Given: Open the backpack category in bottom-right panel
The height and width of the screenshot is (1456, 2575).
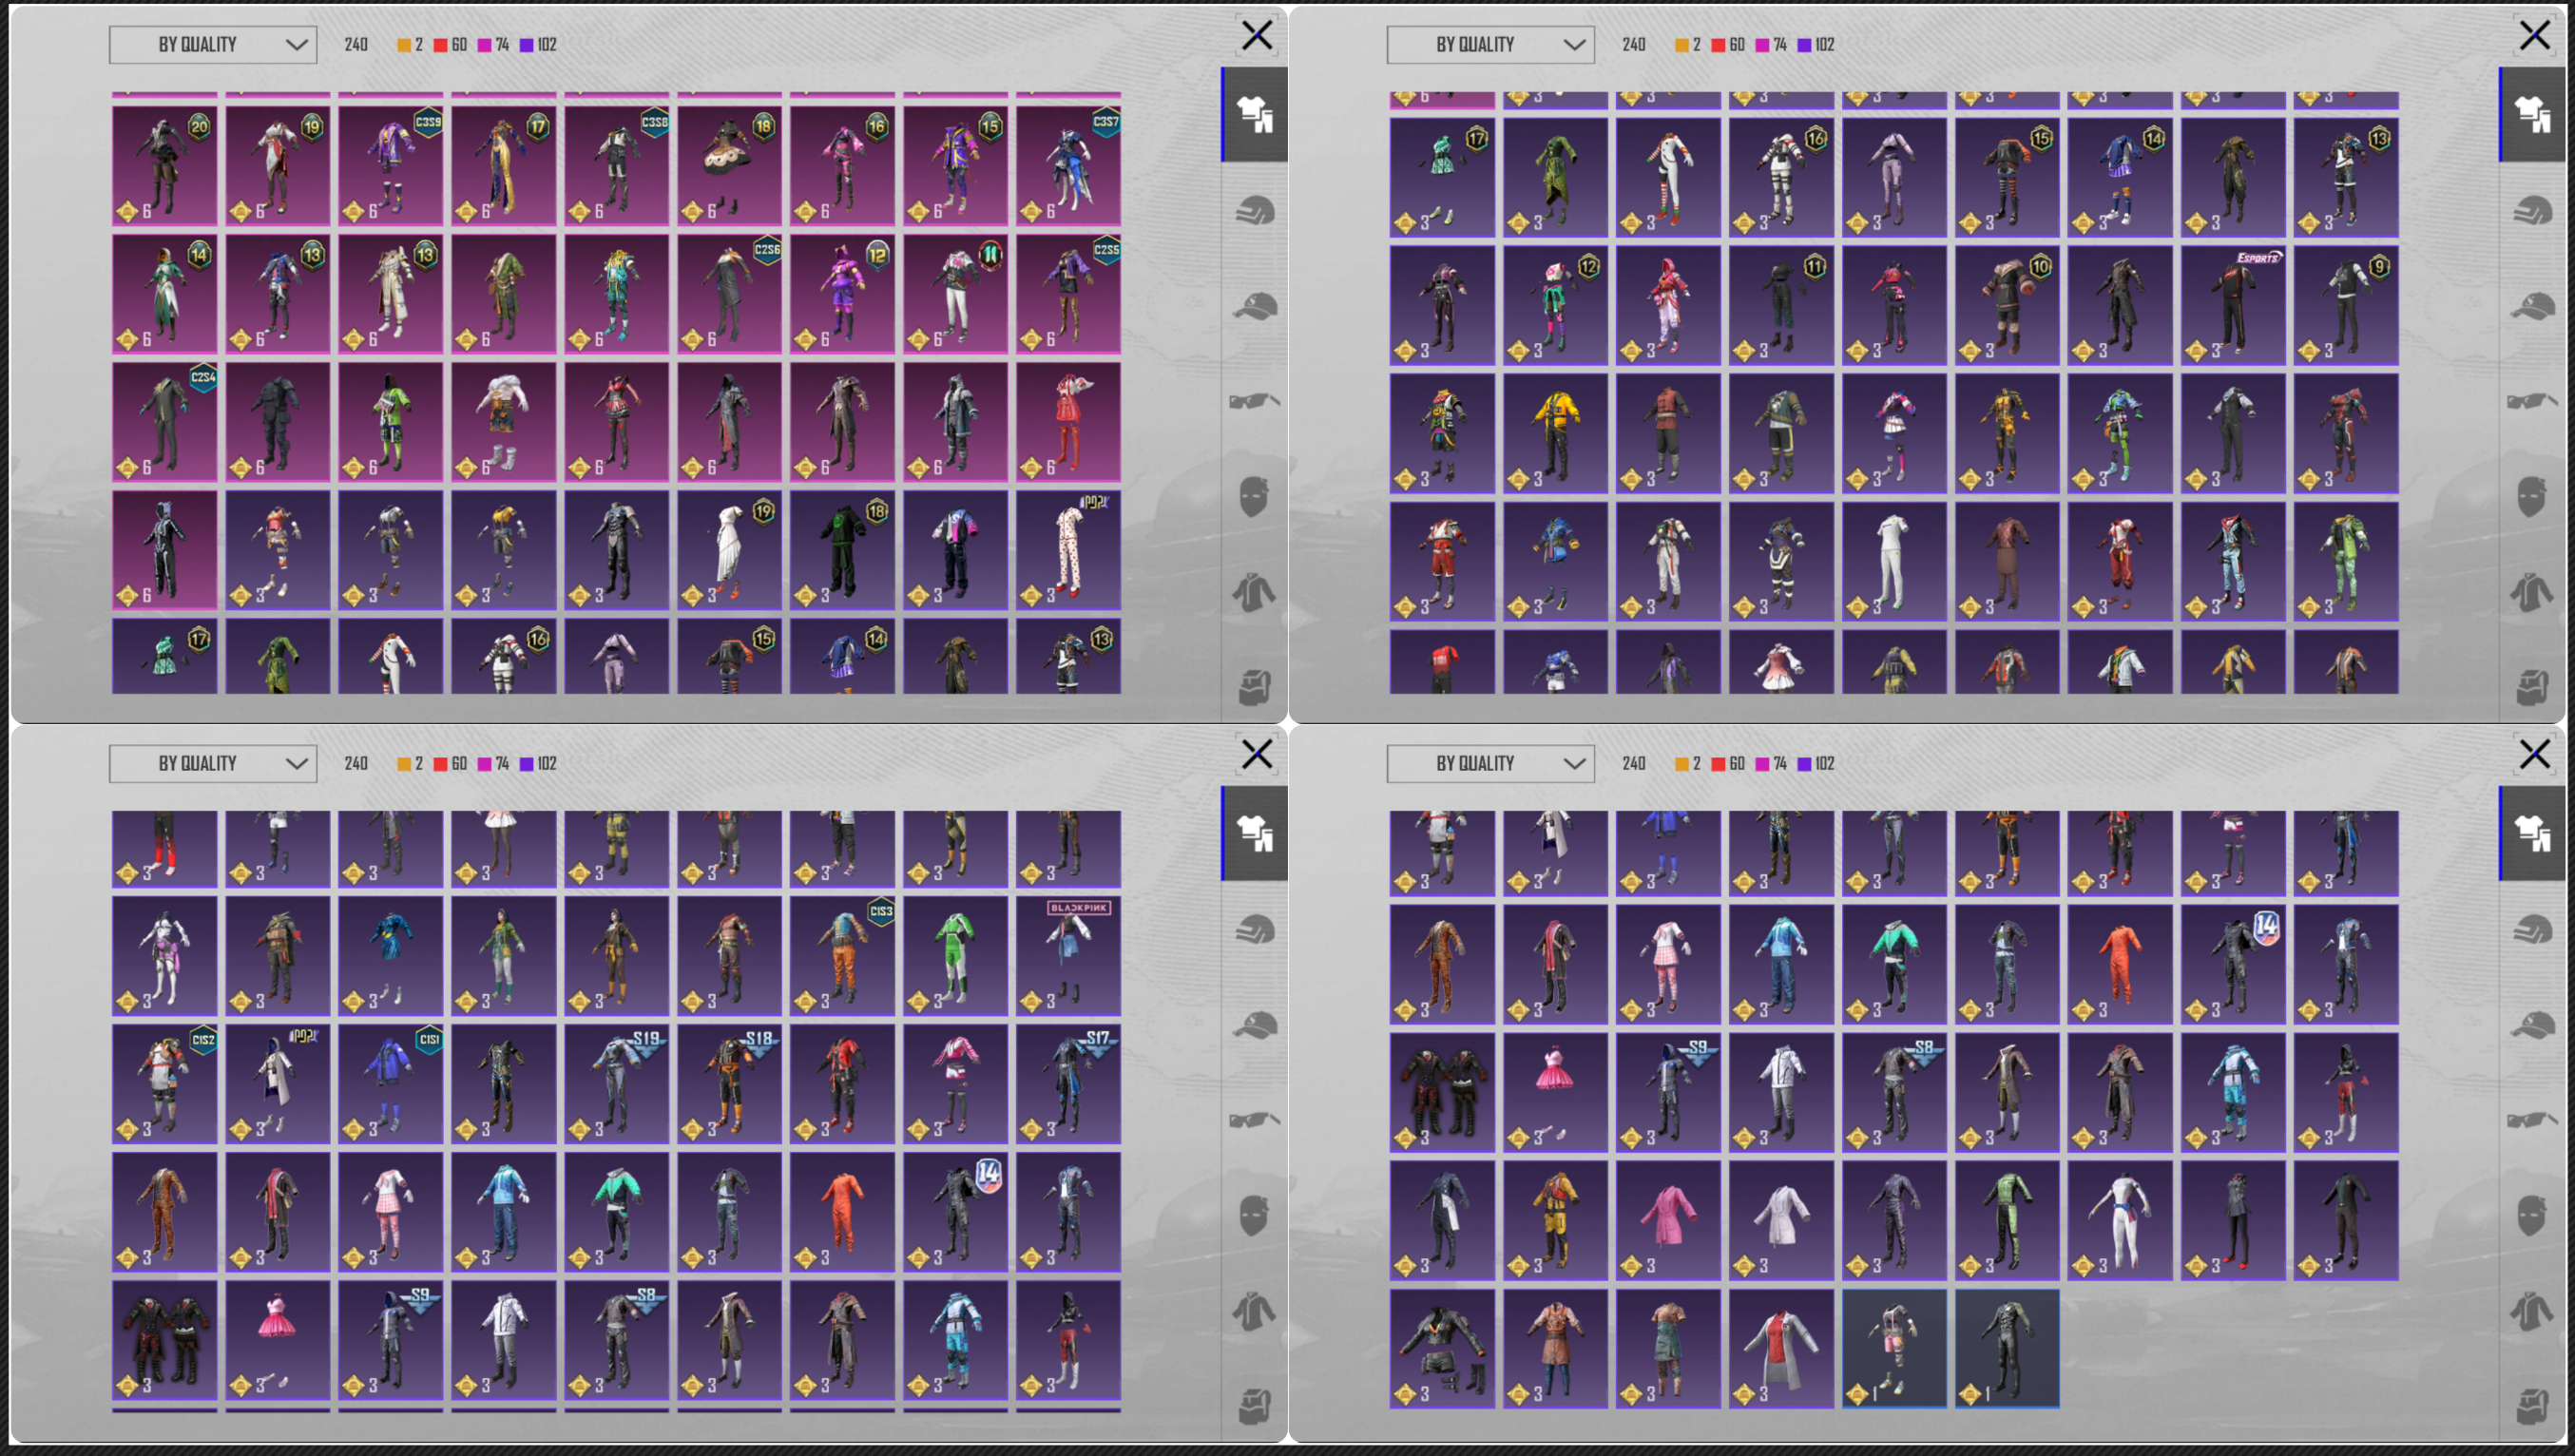Looking at the screenshot, I should tap(2532, 1407).
